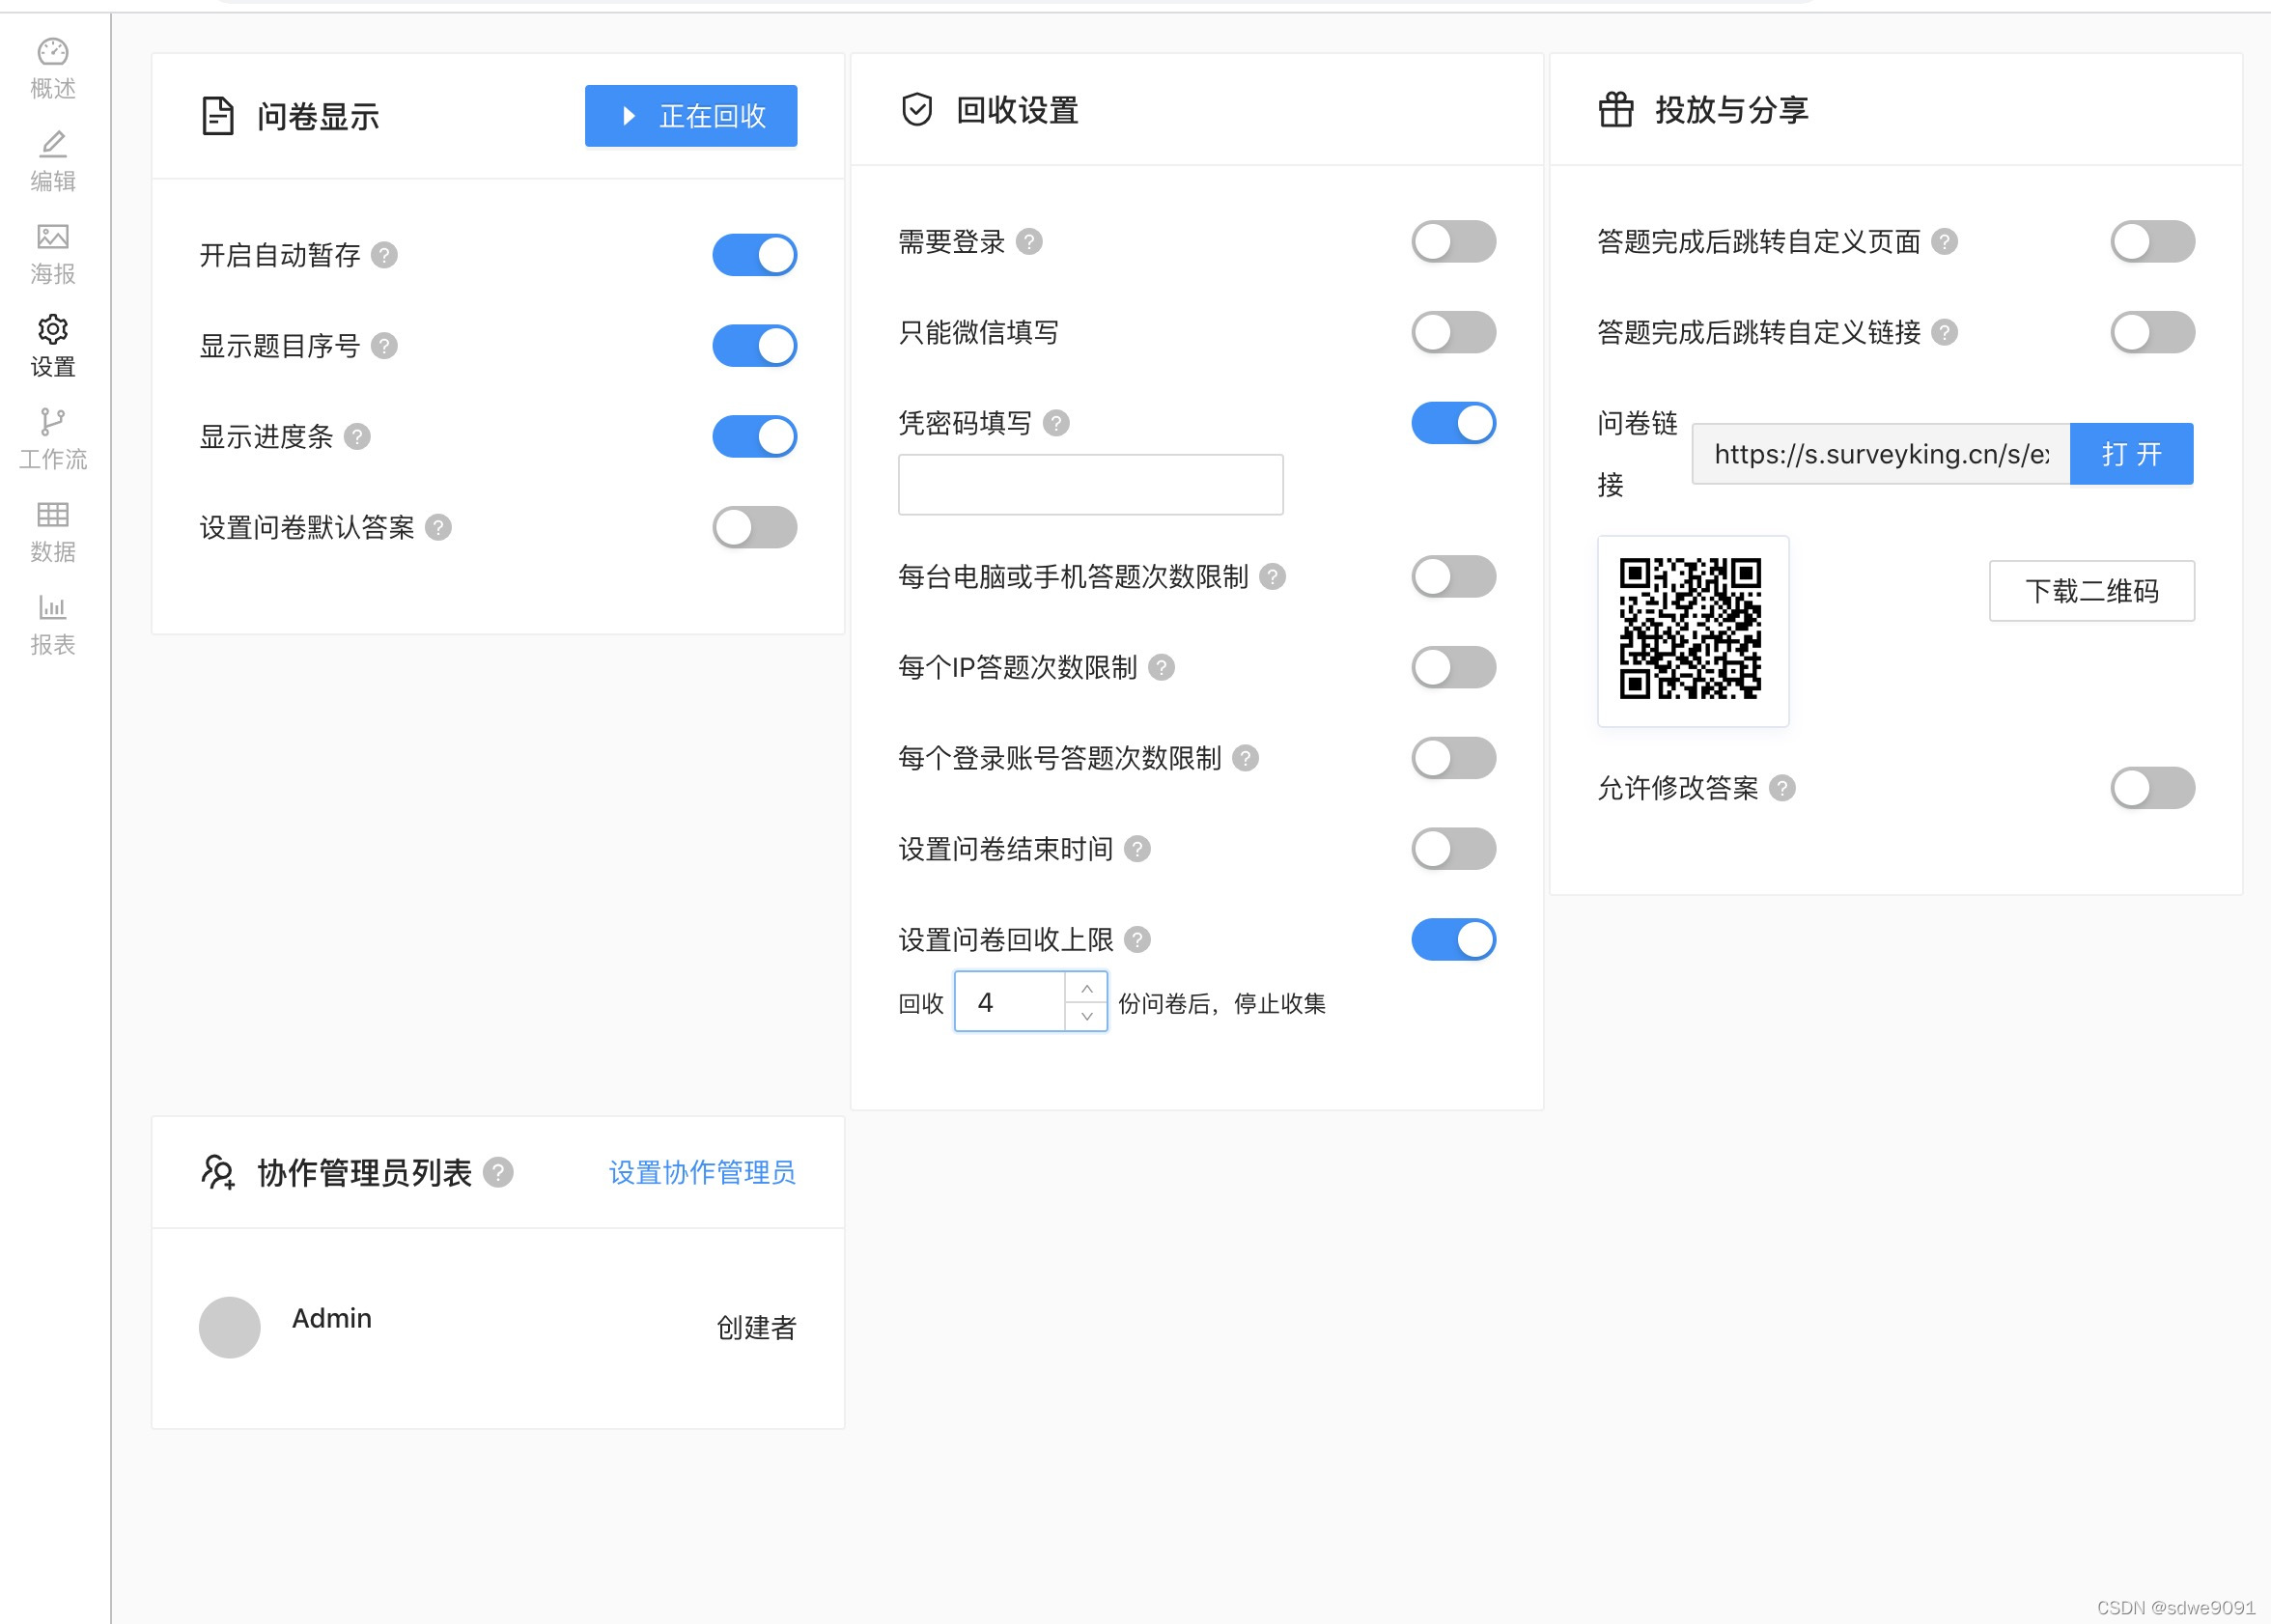Select the 设置 settings sidebar item

(52, 345)
